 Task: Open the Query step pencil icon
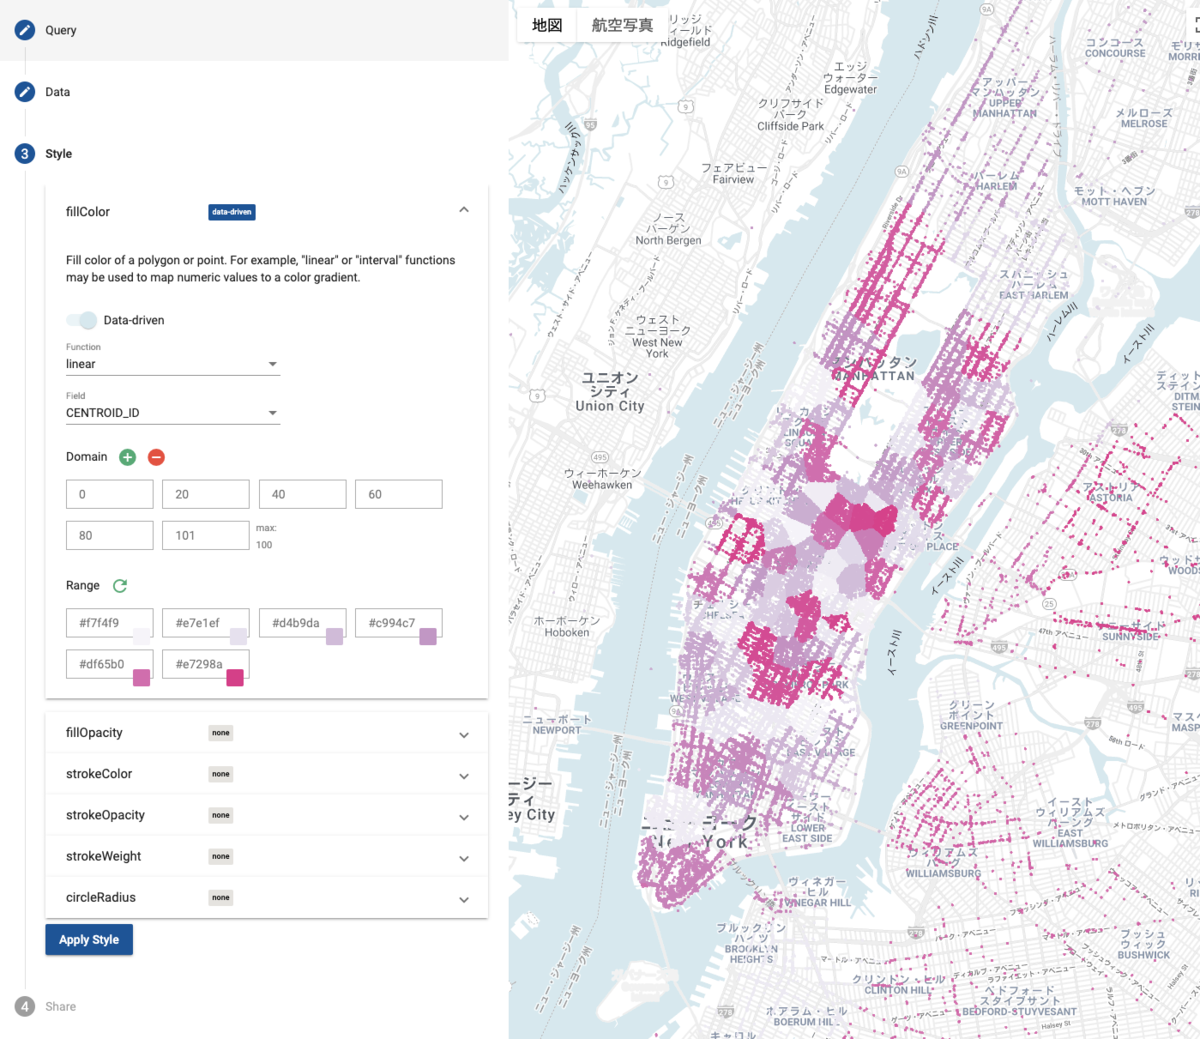[x=25, y=30]
